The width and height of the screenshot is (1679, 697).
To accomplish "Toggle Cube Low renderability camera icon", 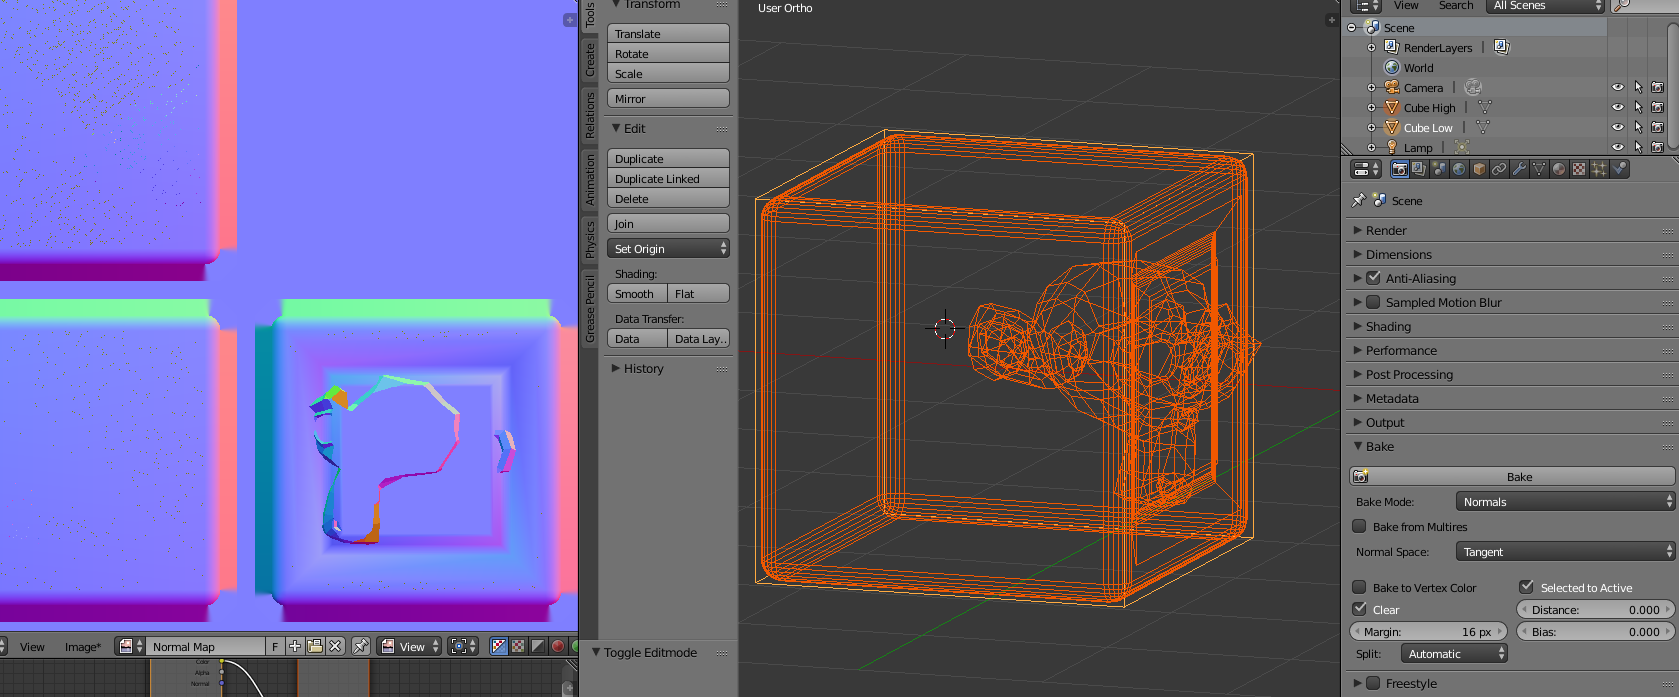I will pyautogui.click(x=1657, y=127).
